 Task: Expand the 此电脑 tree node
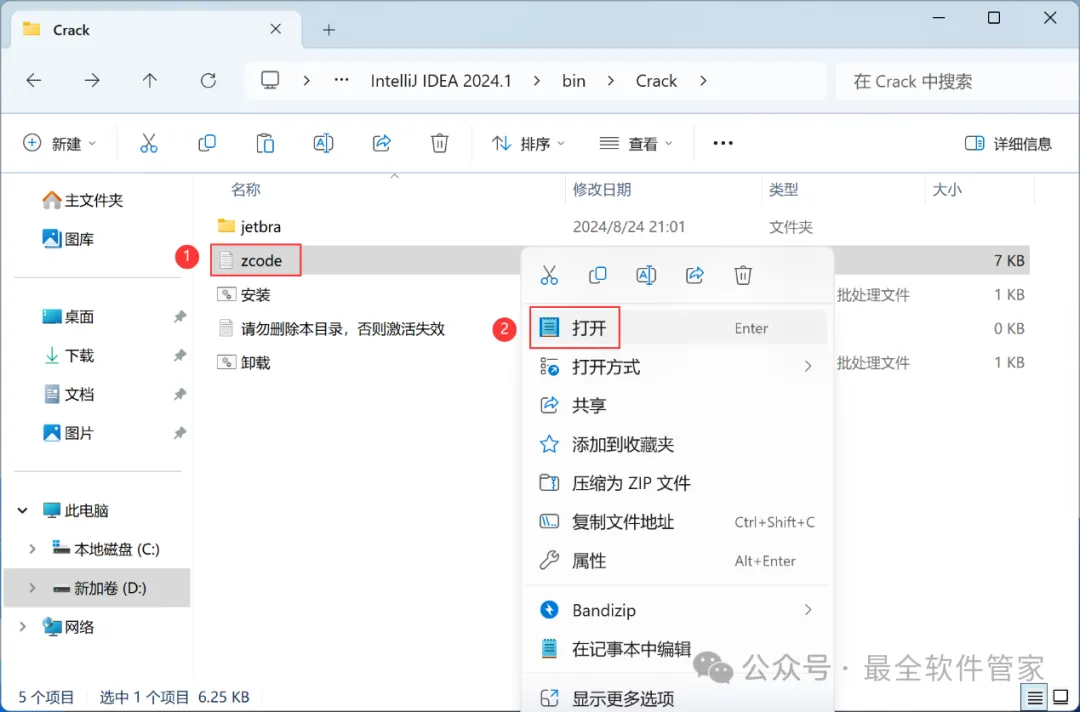23,510
